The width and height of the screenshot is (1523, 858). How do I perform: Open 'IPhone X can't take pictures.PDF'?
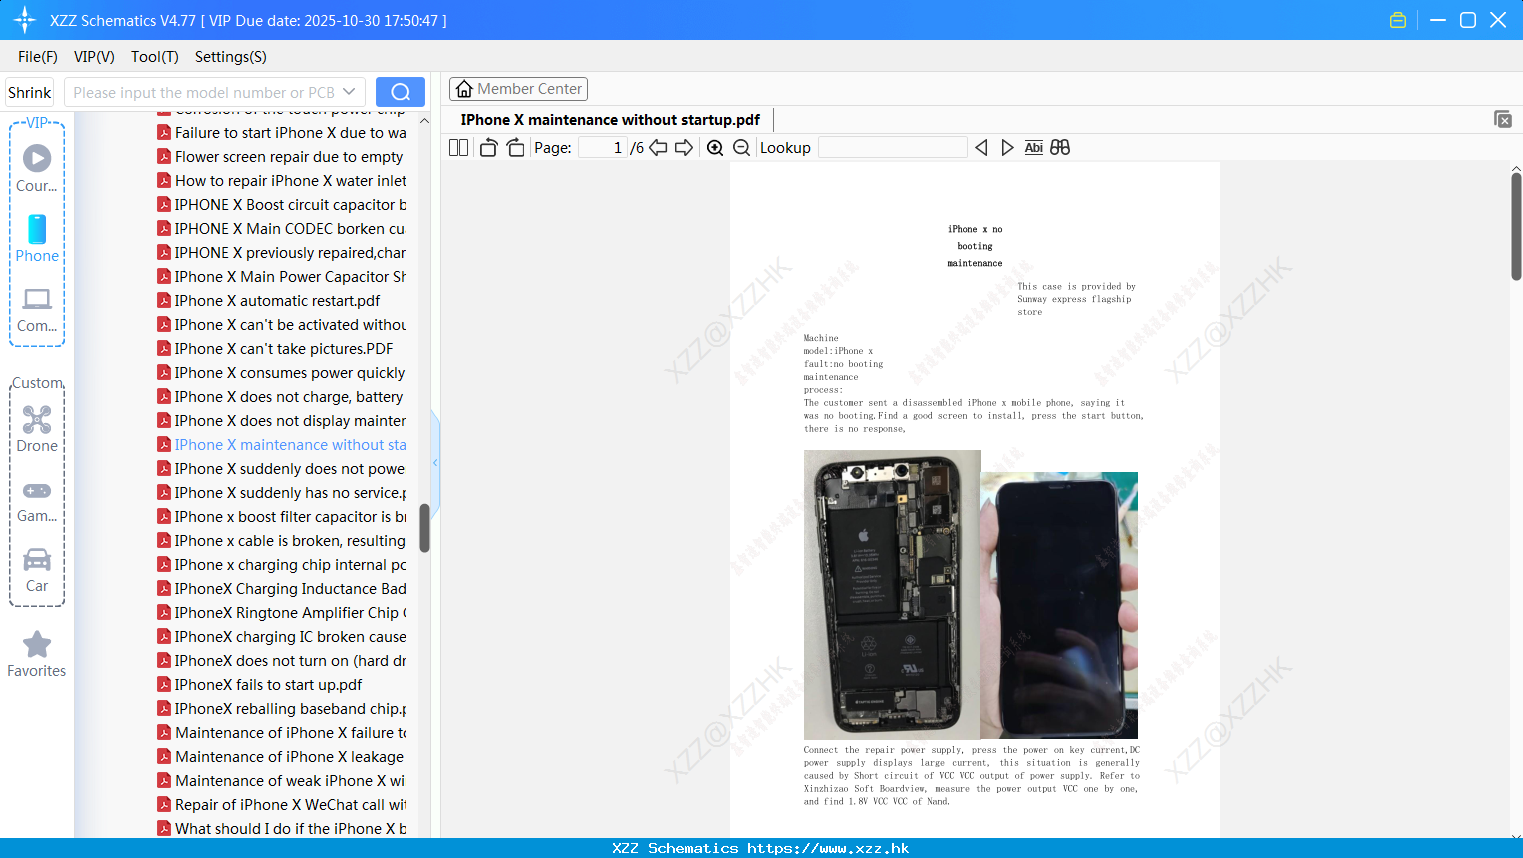(x=275, y=349)
